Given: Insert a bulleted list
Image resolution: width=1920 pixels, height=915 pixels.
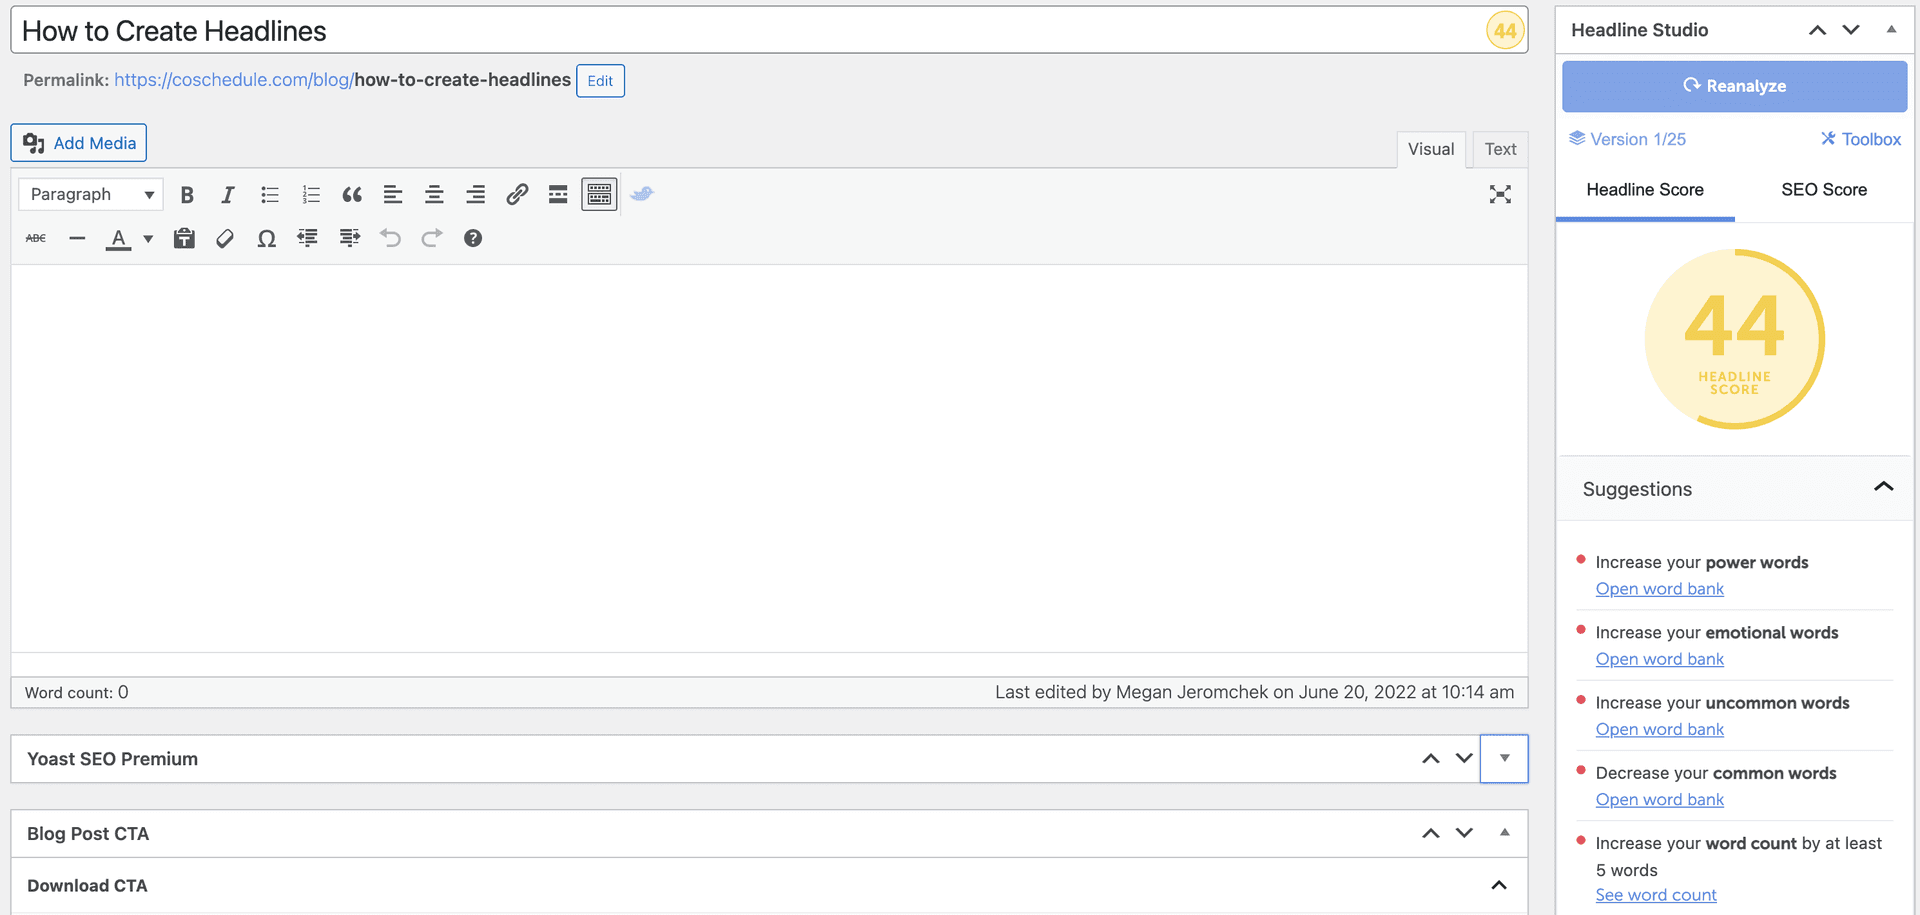Looking at the screenshot, I should click(270, 194).
